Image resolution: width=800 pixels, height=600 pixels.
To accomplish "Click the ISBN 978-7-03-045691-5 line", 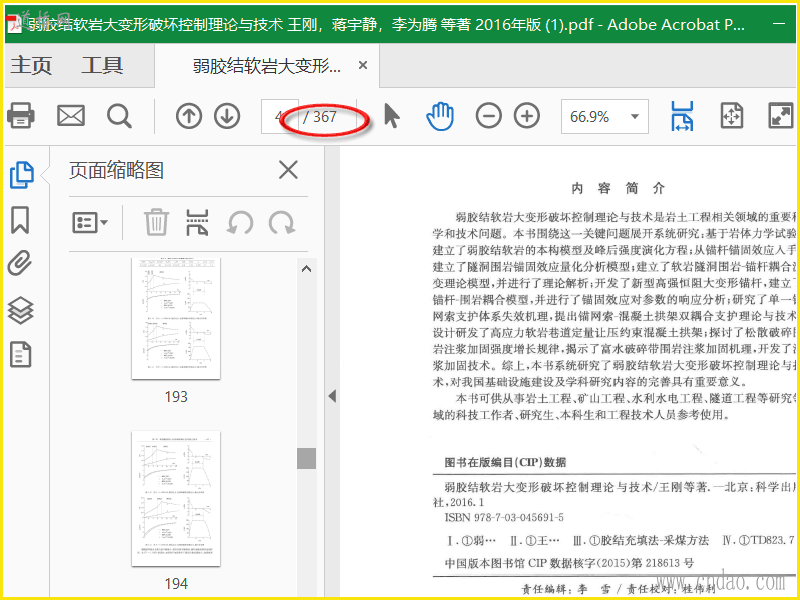I will click(504, 517).
